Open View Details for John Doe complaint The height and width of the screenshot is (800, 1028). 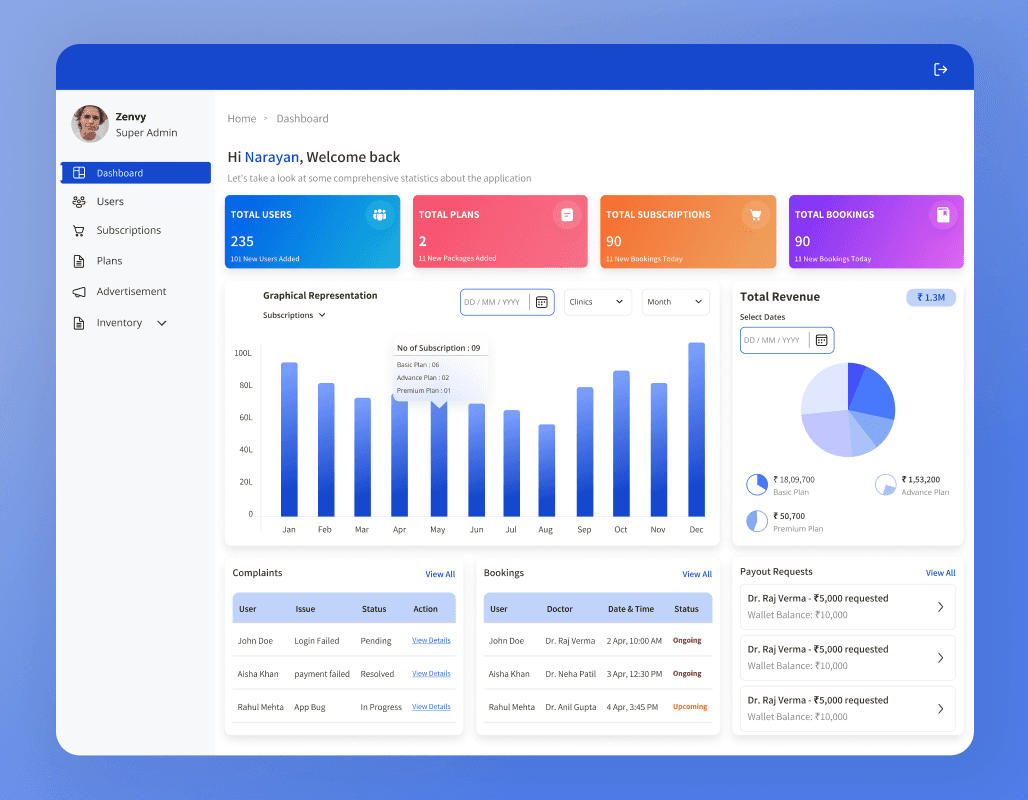431,641
